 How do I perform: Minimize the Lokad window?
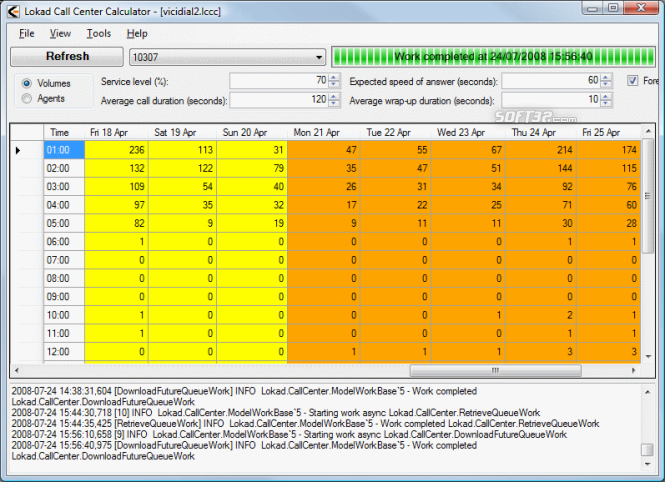click(x=593, y=8)
